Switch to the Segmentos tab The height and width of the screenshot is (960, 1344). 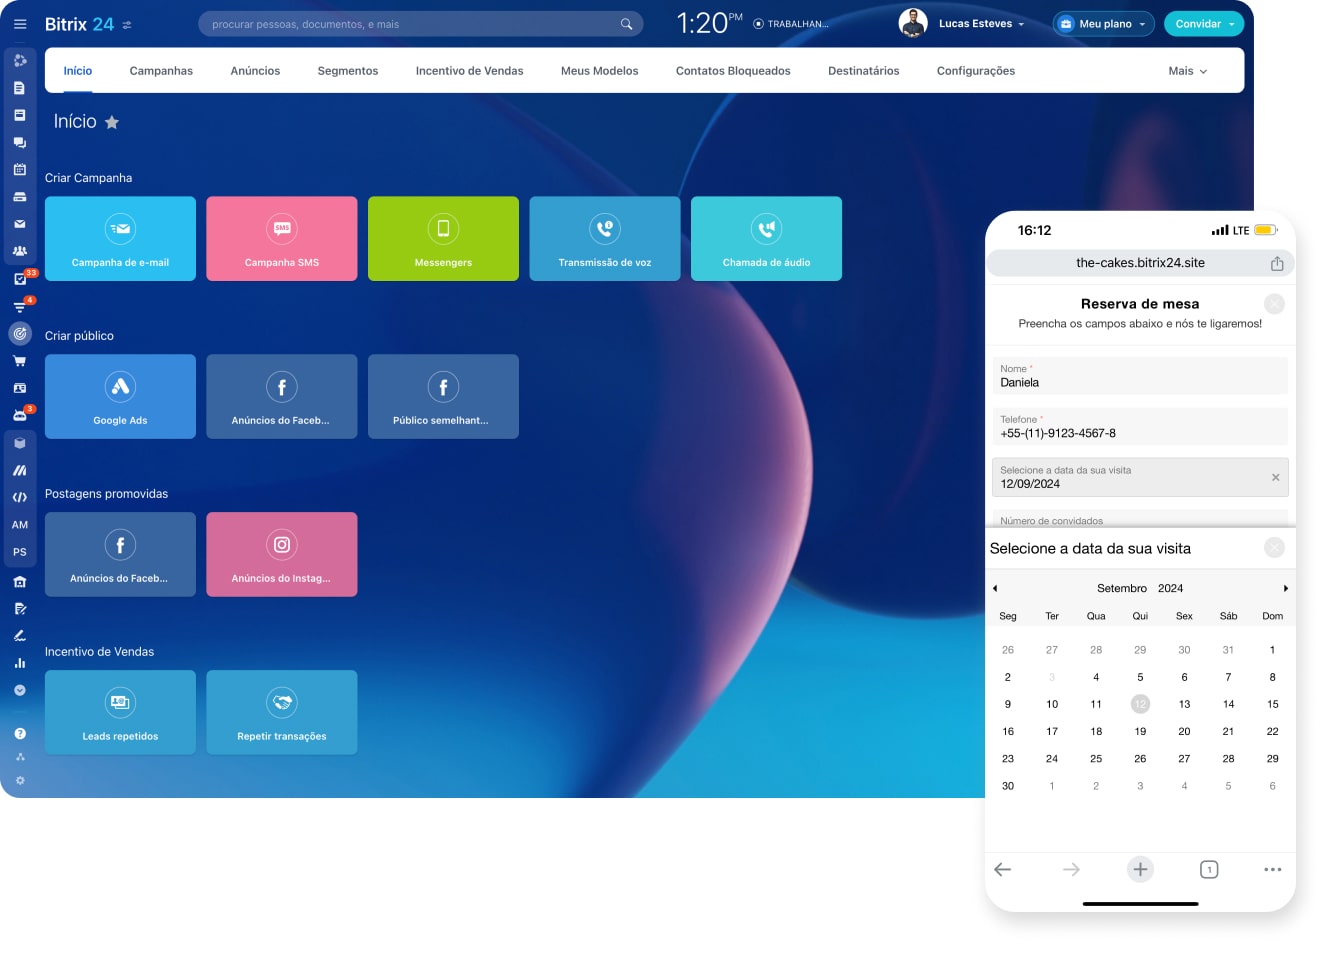[348, 70]
